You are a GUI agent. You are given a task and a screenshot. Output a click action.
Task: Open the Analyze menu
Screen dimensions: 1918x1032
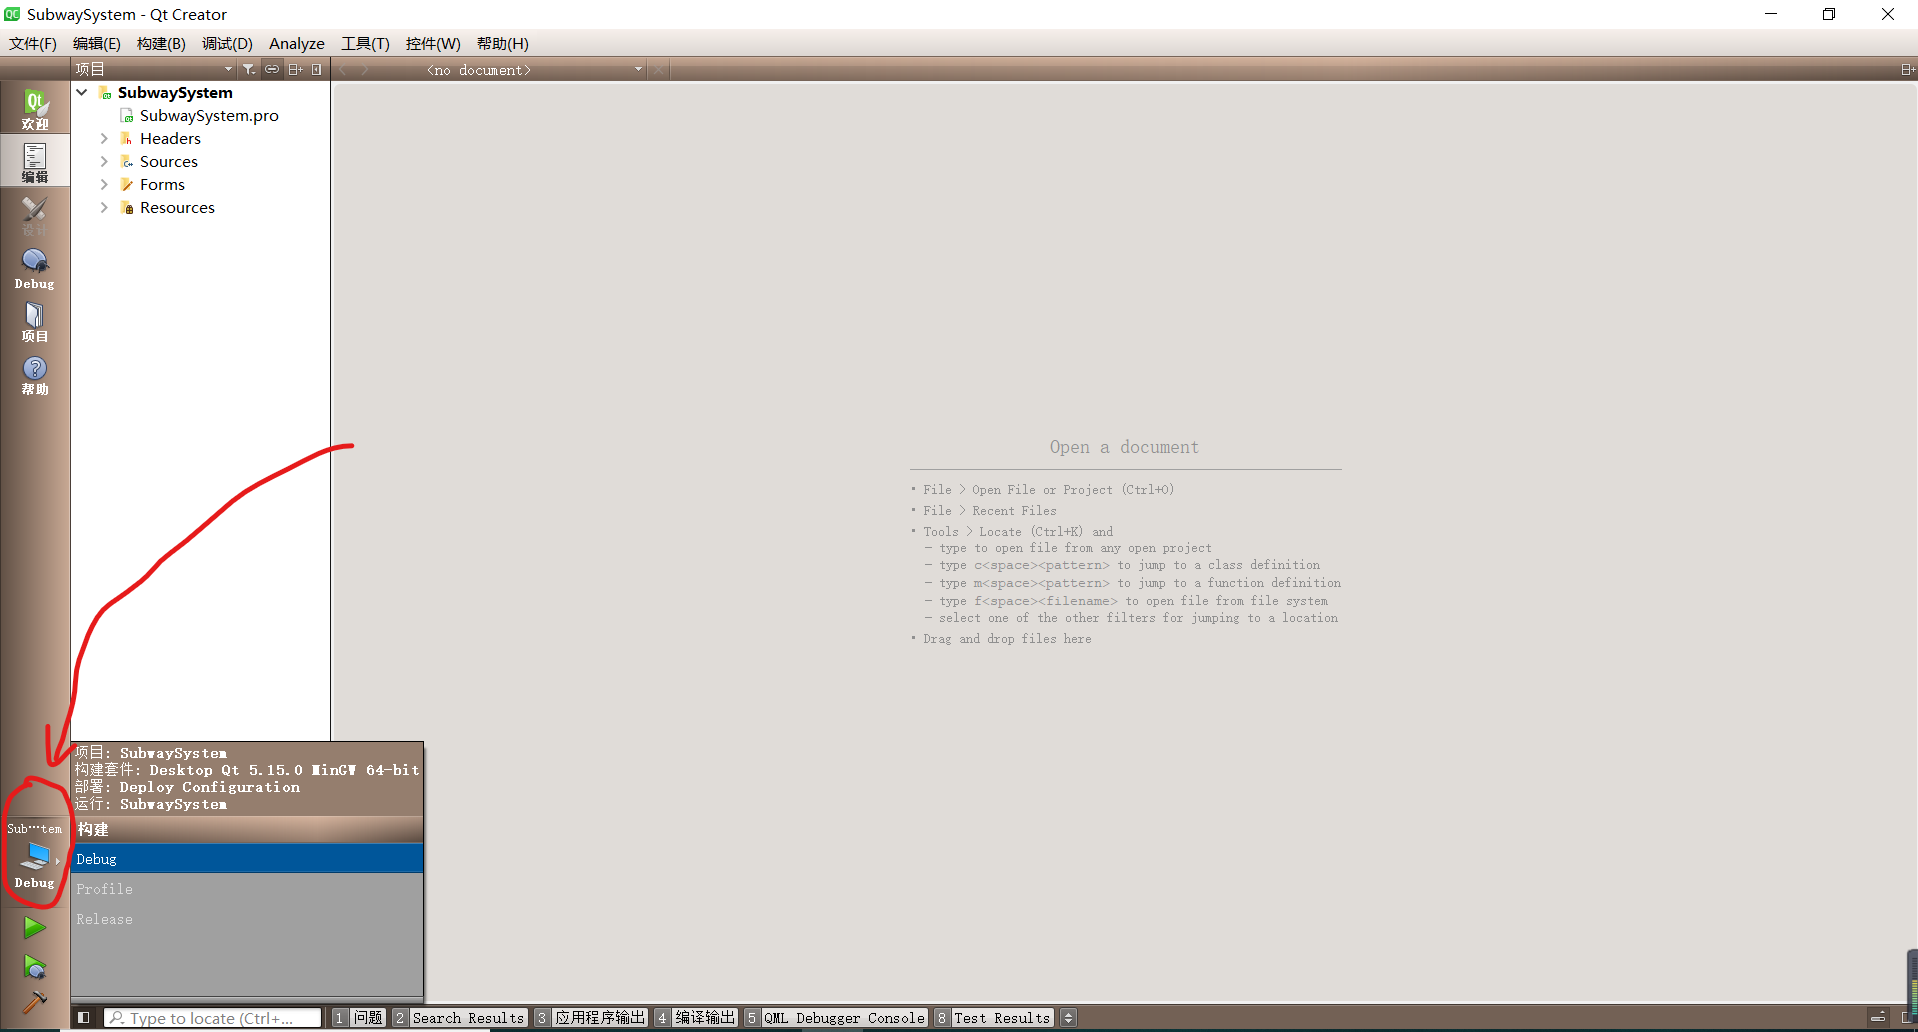(297, 43)
